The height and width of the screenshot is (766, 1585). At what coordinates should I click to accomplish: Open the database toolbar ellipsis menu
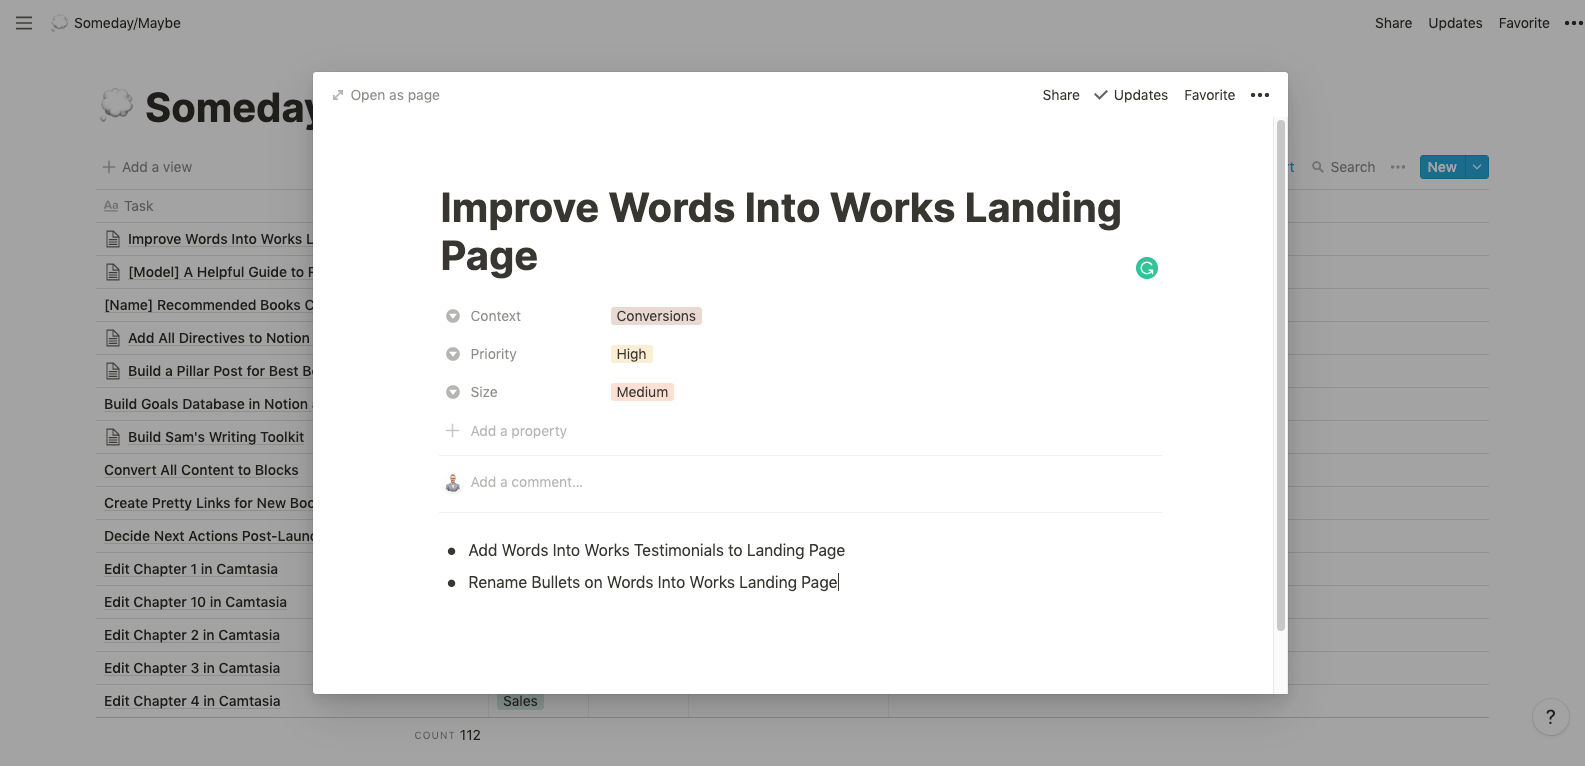point(1398,167)
